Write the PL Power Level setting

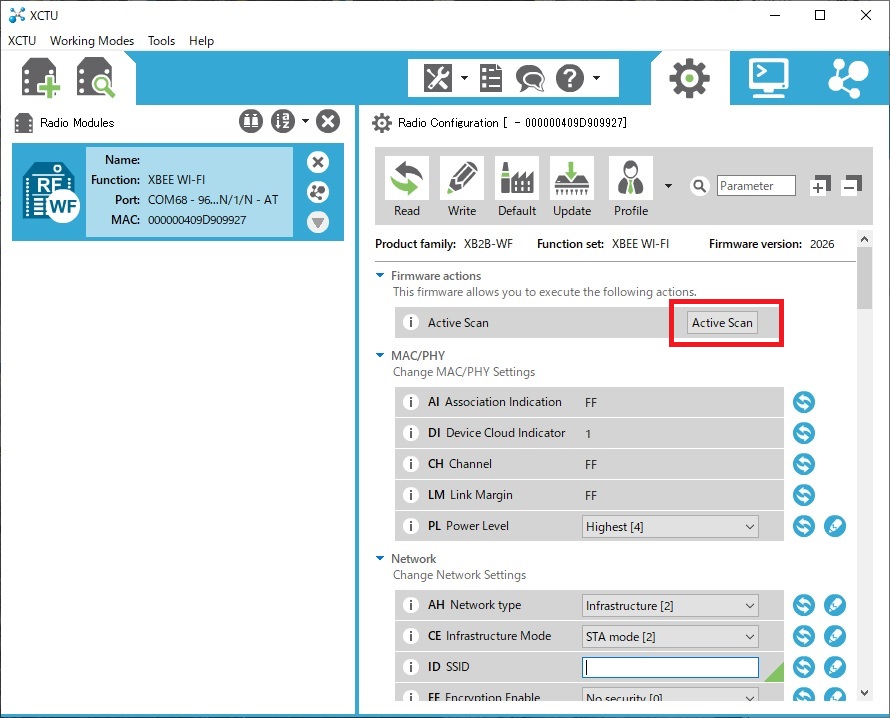coord(835,526)
